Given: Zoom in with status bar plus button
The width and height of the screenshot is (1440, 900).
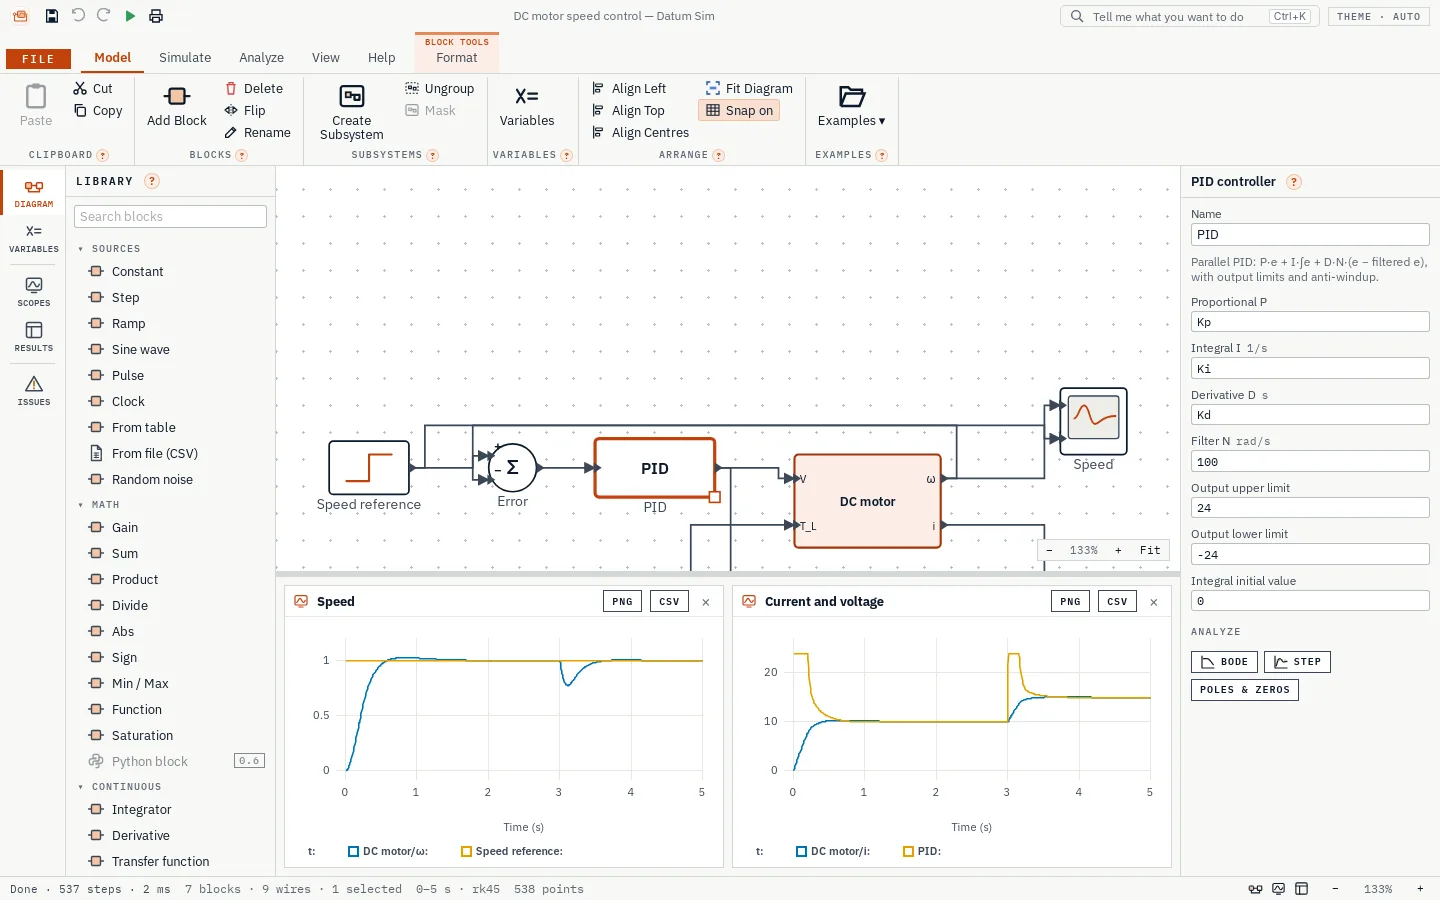Looking at the screenshot, I should (1420, 889).
